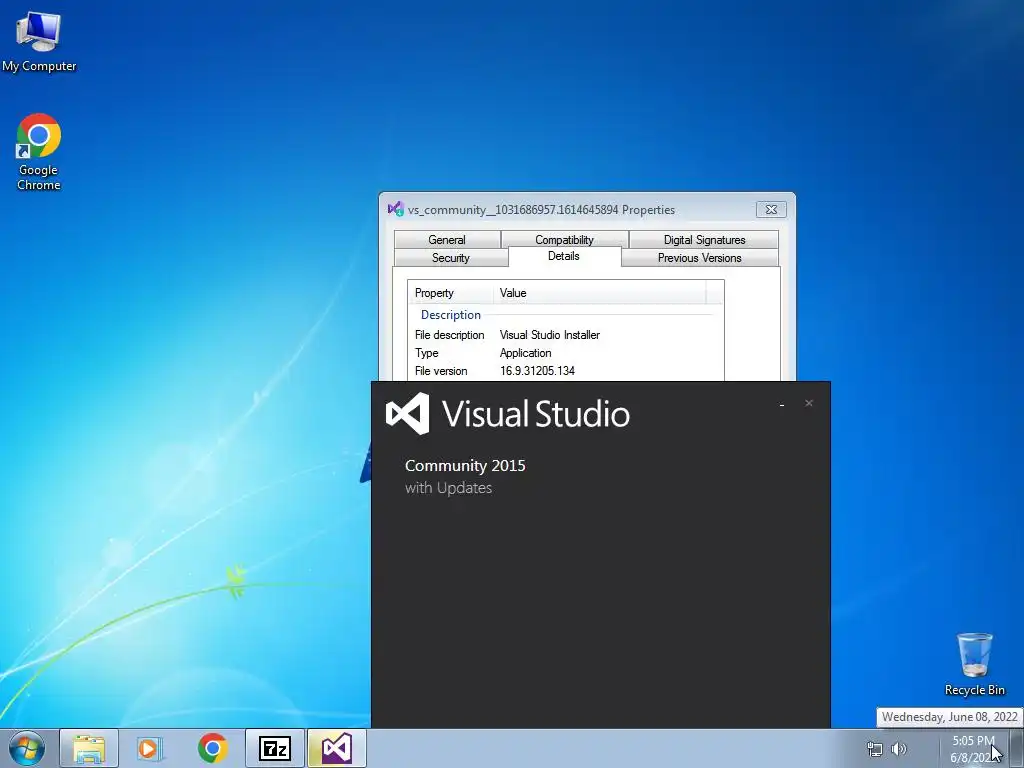Screen dimensions: 1024x768
Task: Select the Type property row
Action: 566,353
